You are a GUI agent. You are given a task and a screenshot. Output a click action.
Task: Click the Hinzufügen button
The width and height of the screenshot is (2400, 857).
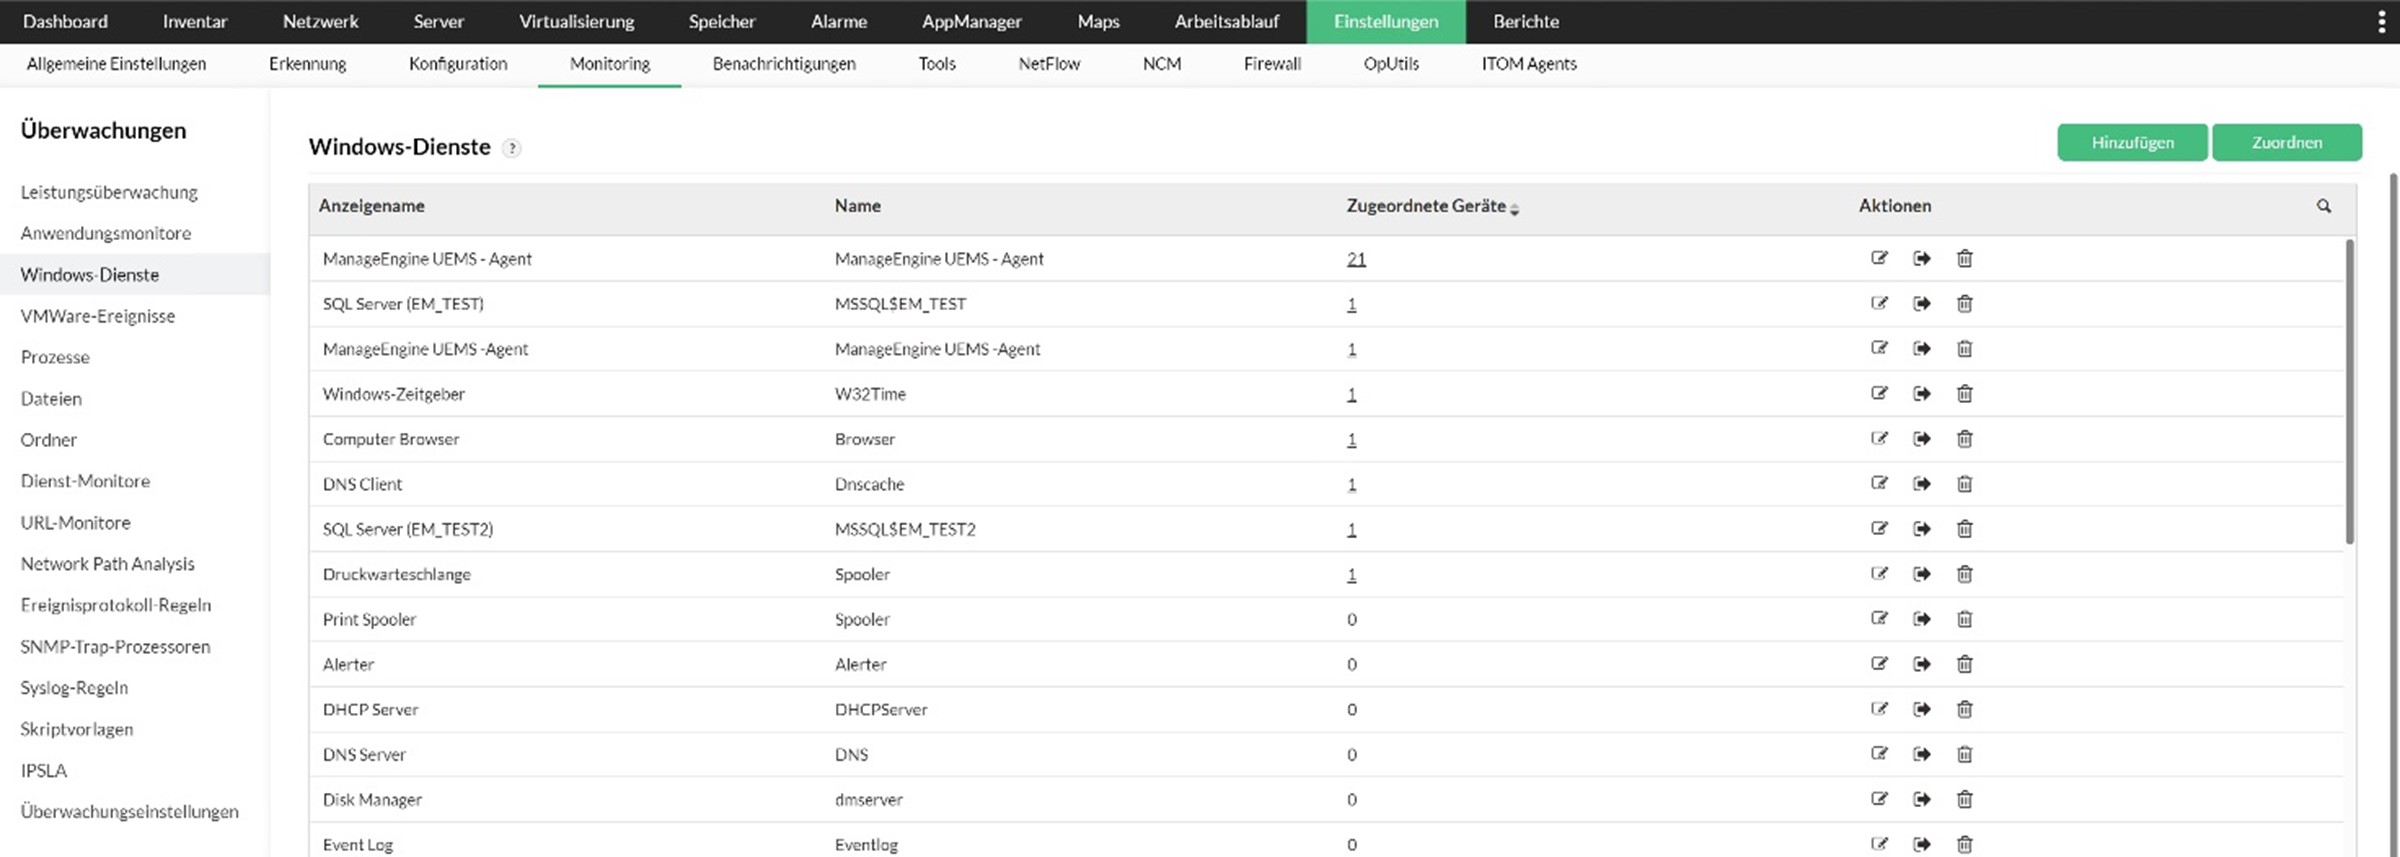pos(2132,142)
